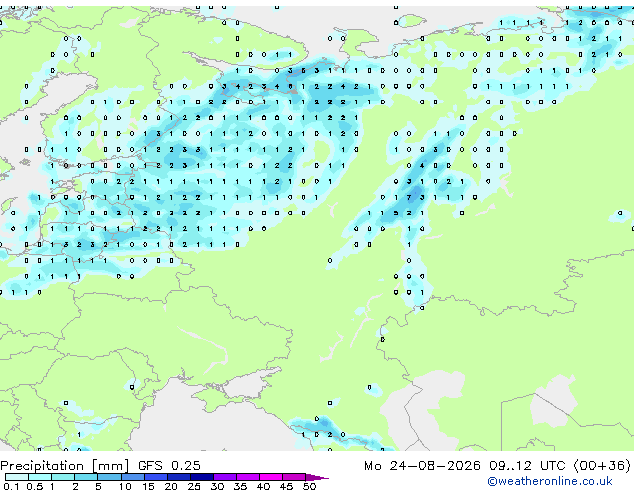Click the 5–10 mm legend color box
Screen dimensions: 634x490
(109, 477)
